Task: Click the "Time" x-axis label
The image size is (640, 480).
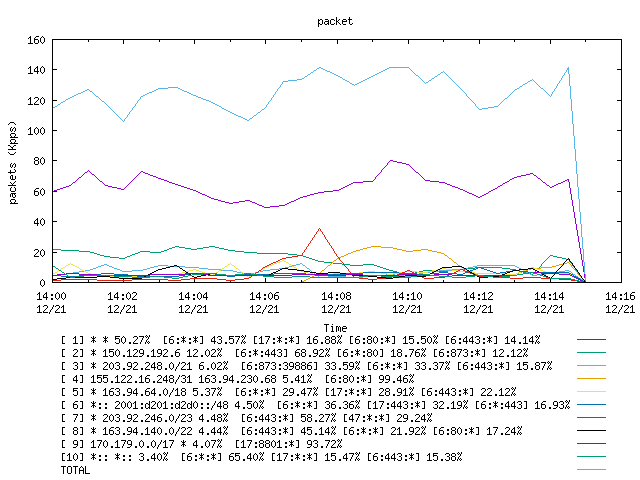Action: (x=335, y=328)
